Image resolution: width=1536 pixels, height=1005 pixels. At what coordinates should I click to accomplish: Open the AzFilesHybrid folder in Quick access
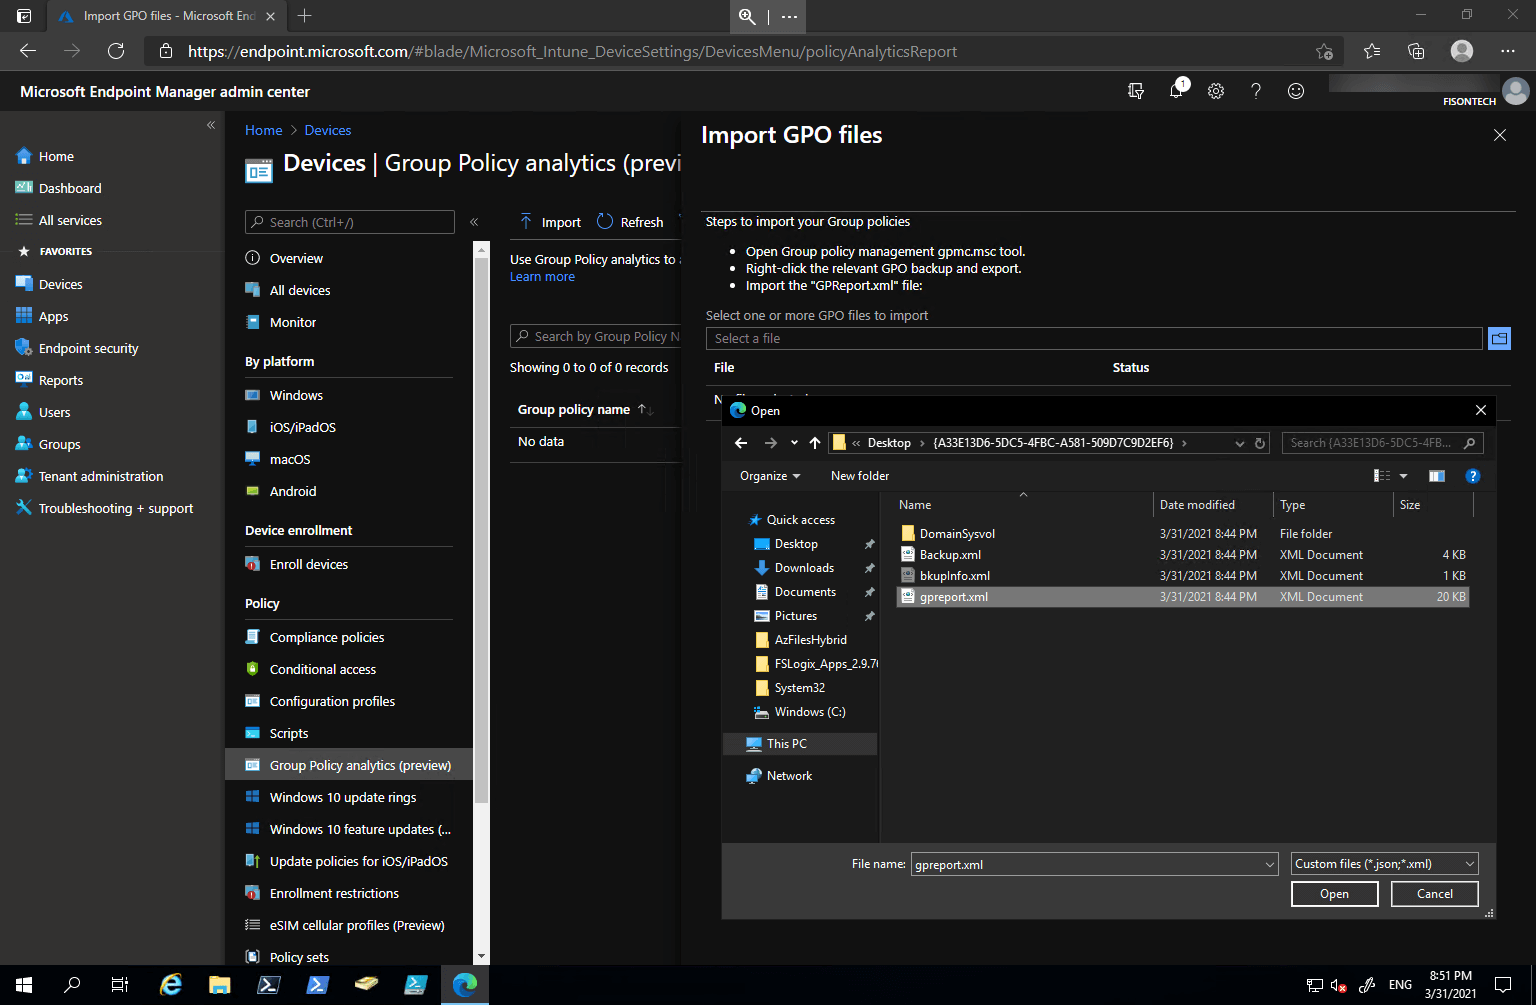[810, 640]
